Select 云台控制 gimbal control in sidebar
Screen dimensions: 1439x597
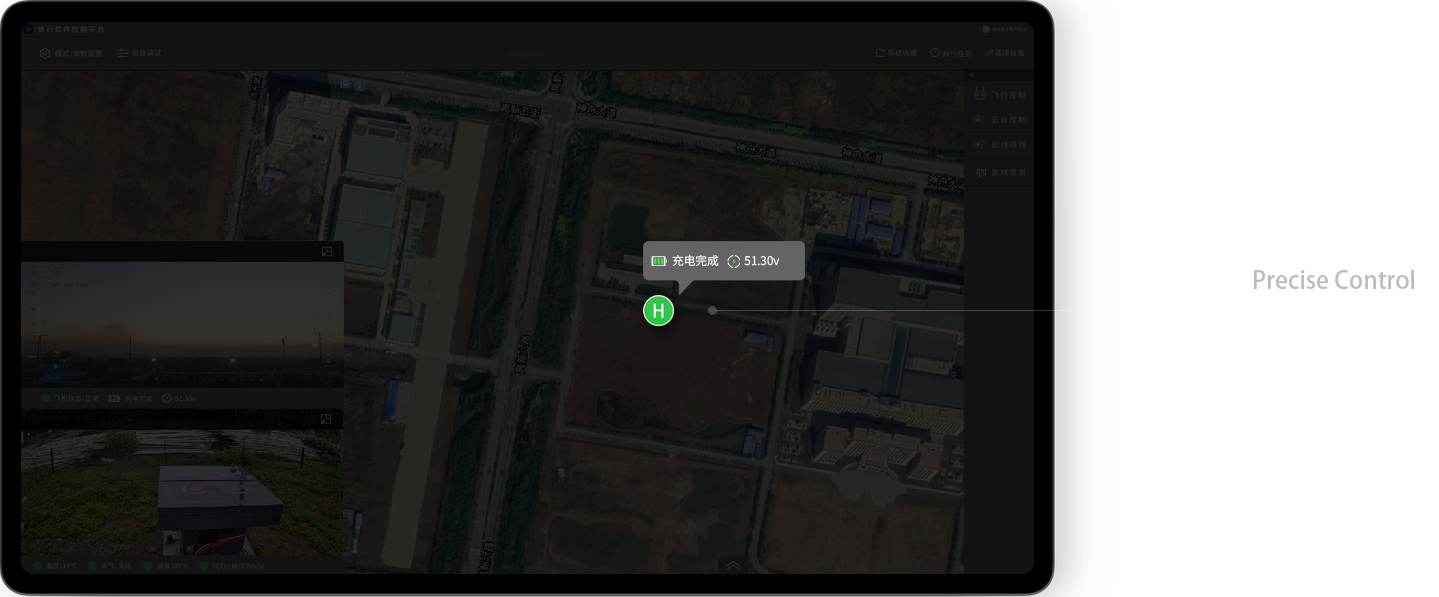(1000, 120)
